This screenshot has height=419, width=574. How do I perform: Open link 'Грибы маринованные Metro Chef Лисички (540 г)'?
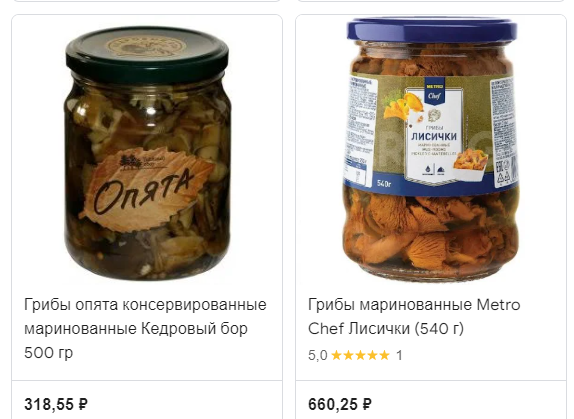414,317
